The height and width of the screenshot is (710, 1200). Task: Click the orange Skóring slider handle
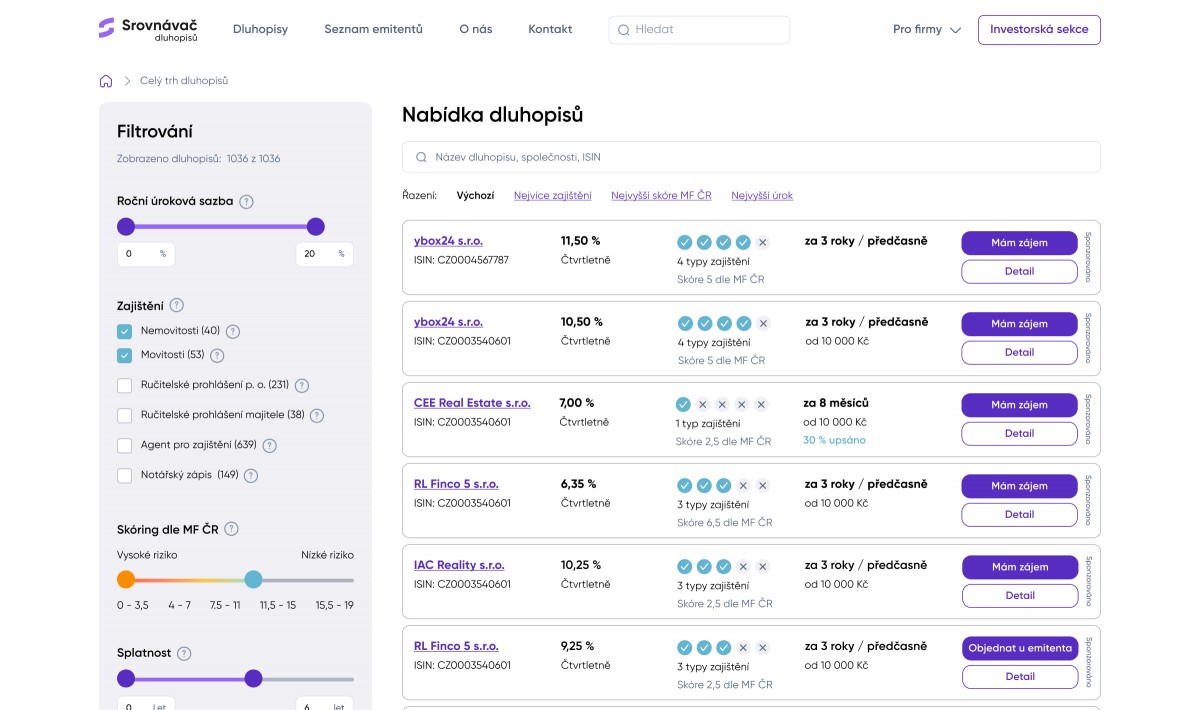[126, 579]
